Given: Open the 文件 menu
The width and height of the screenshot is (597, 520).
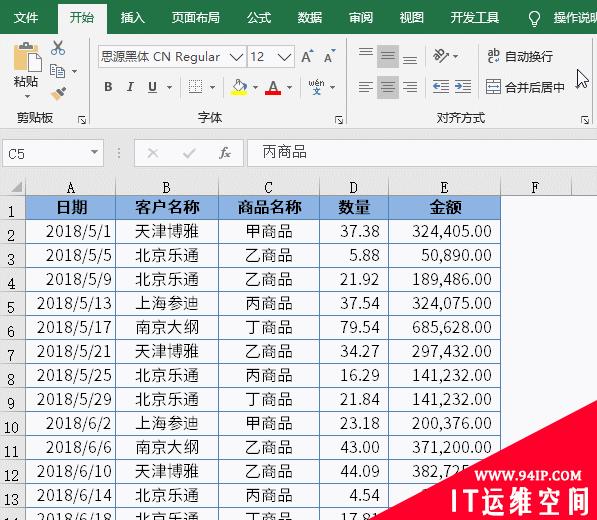Looking at the screenshot, I should (x=26, y=18).
